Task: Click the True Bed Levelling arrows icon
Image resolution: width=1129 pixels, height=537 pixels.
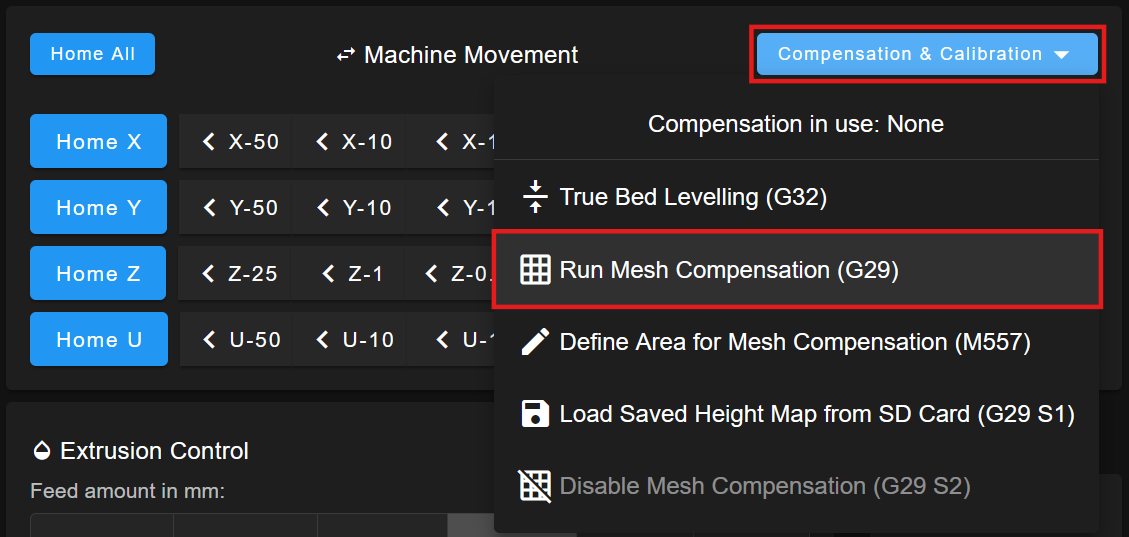Action: tap(534, 197)
